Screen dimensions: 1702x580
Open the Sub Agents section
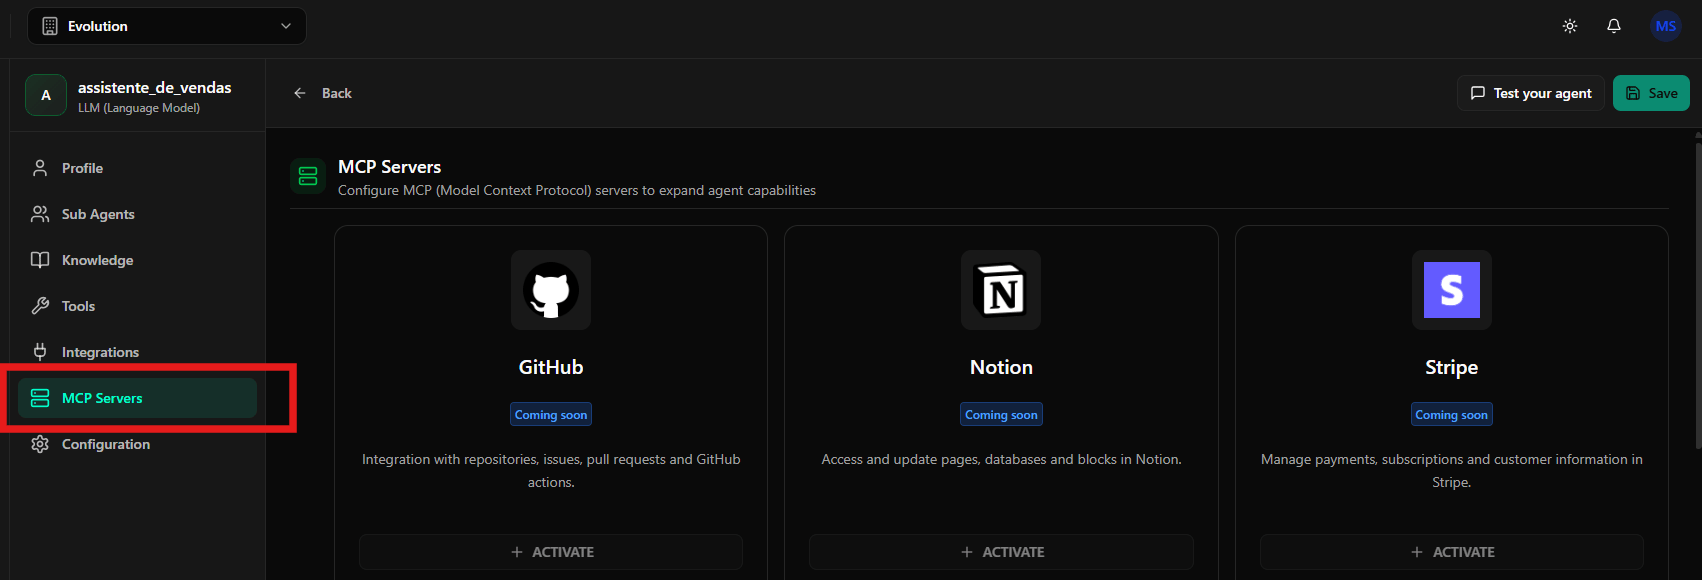(137, 214)
